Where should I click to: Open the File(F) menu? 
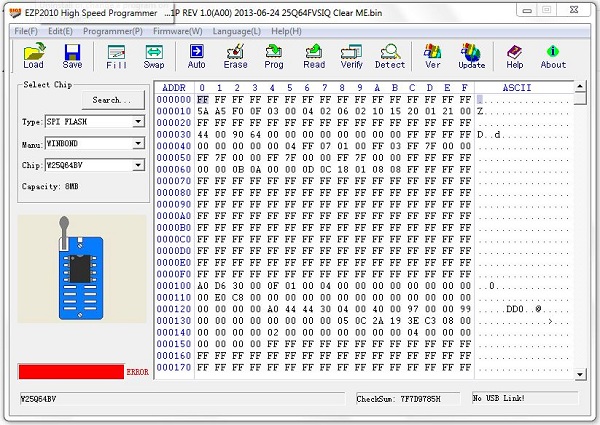[x=26, y=31]
